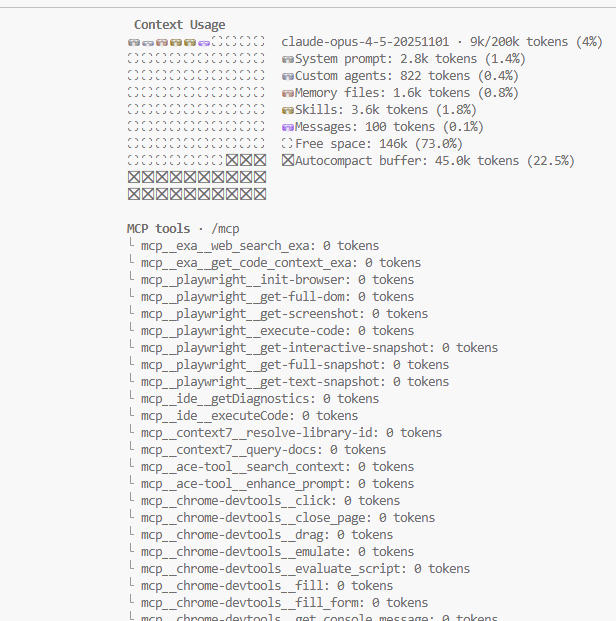Click the claude-opus-4-5-20251101 model name

click(x=369, y=42)
